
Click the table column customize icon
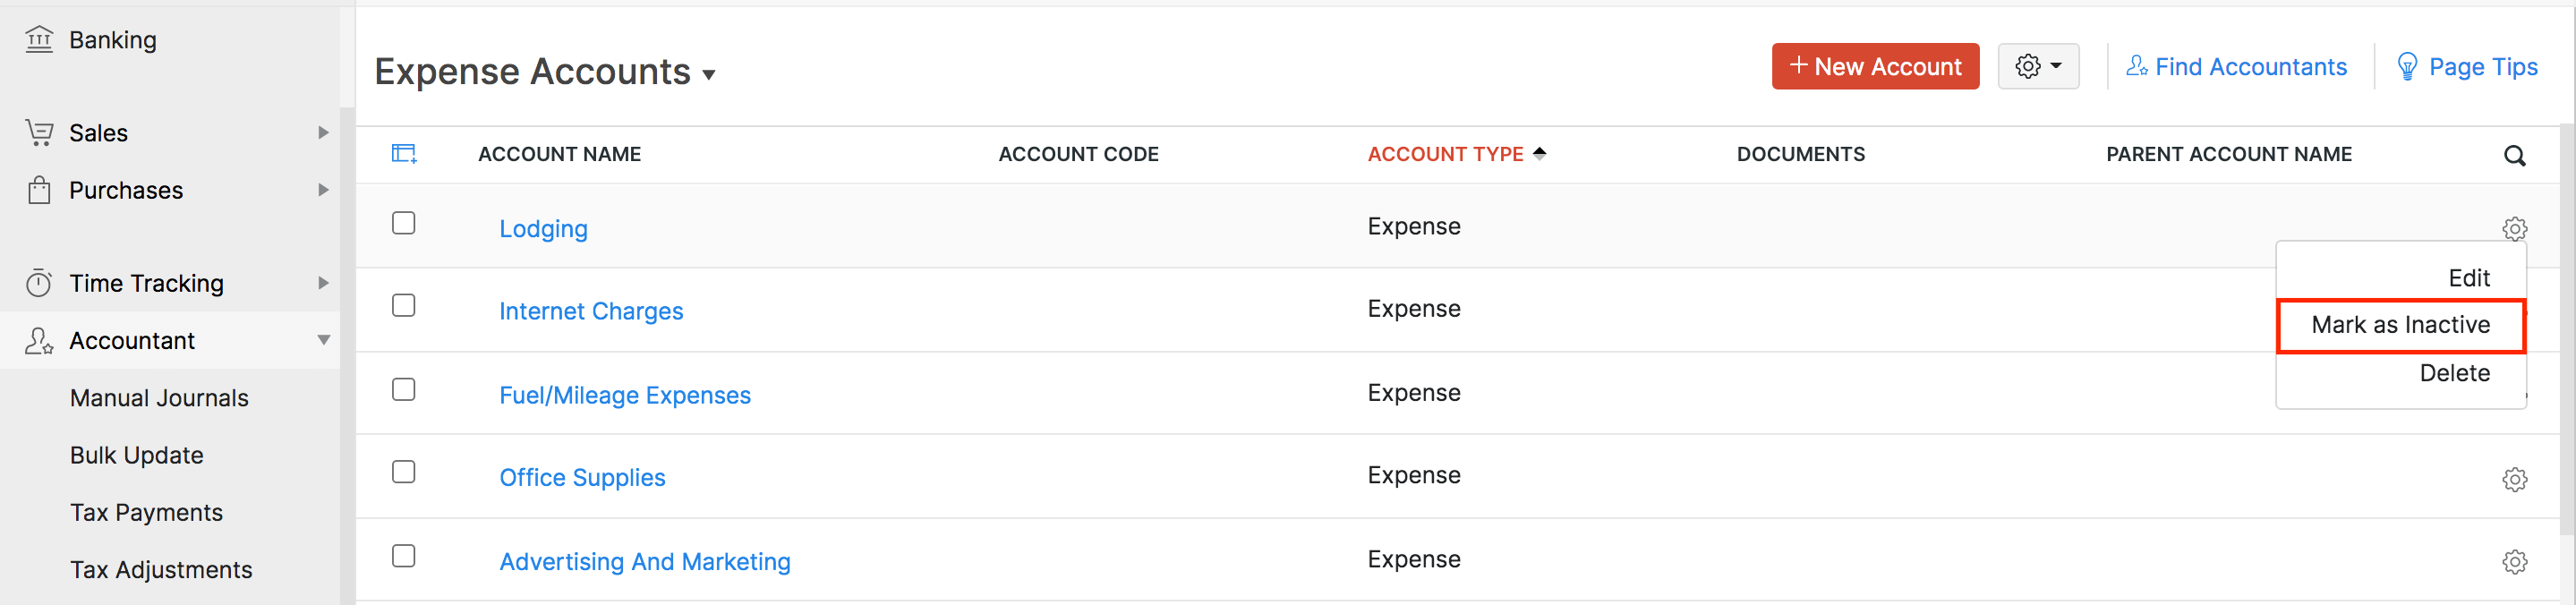click(x=404, y=154)
